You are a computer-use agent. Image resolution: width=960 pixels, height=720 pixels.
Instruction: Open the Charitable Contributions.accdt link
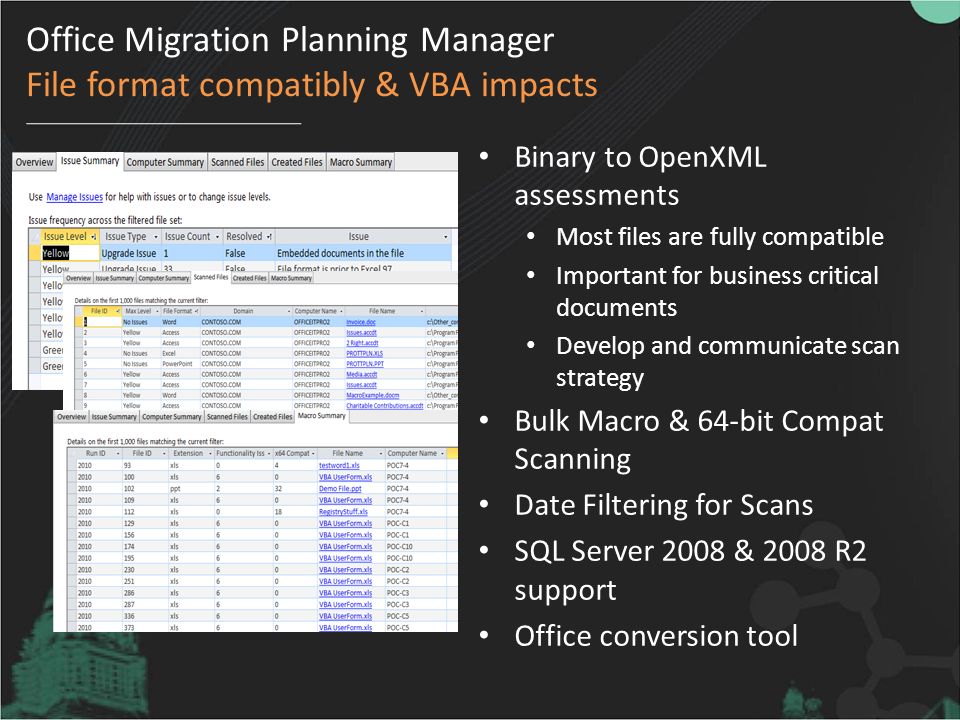384,406
